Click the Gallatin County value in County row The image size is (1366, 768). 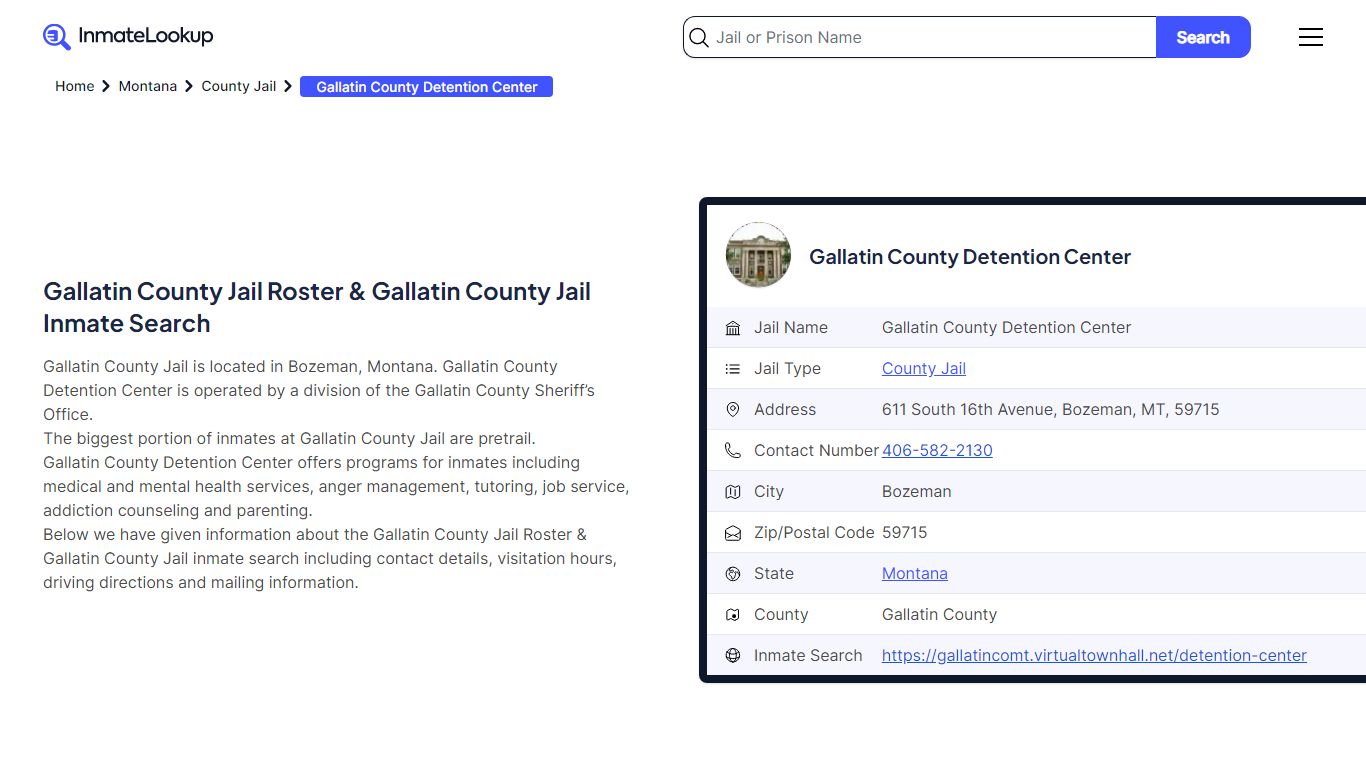coord(940,615)
